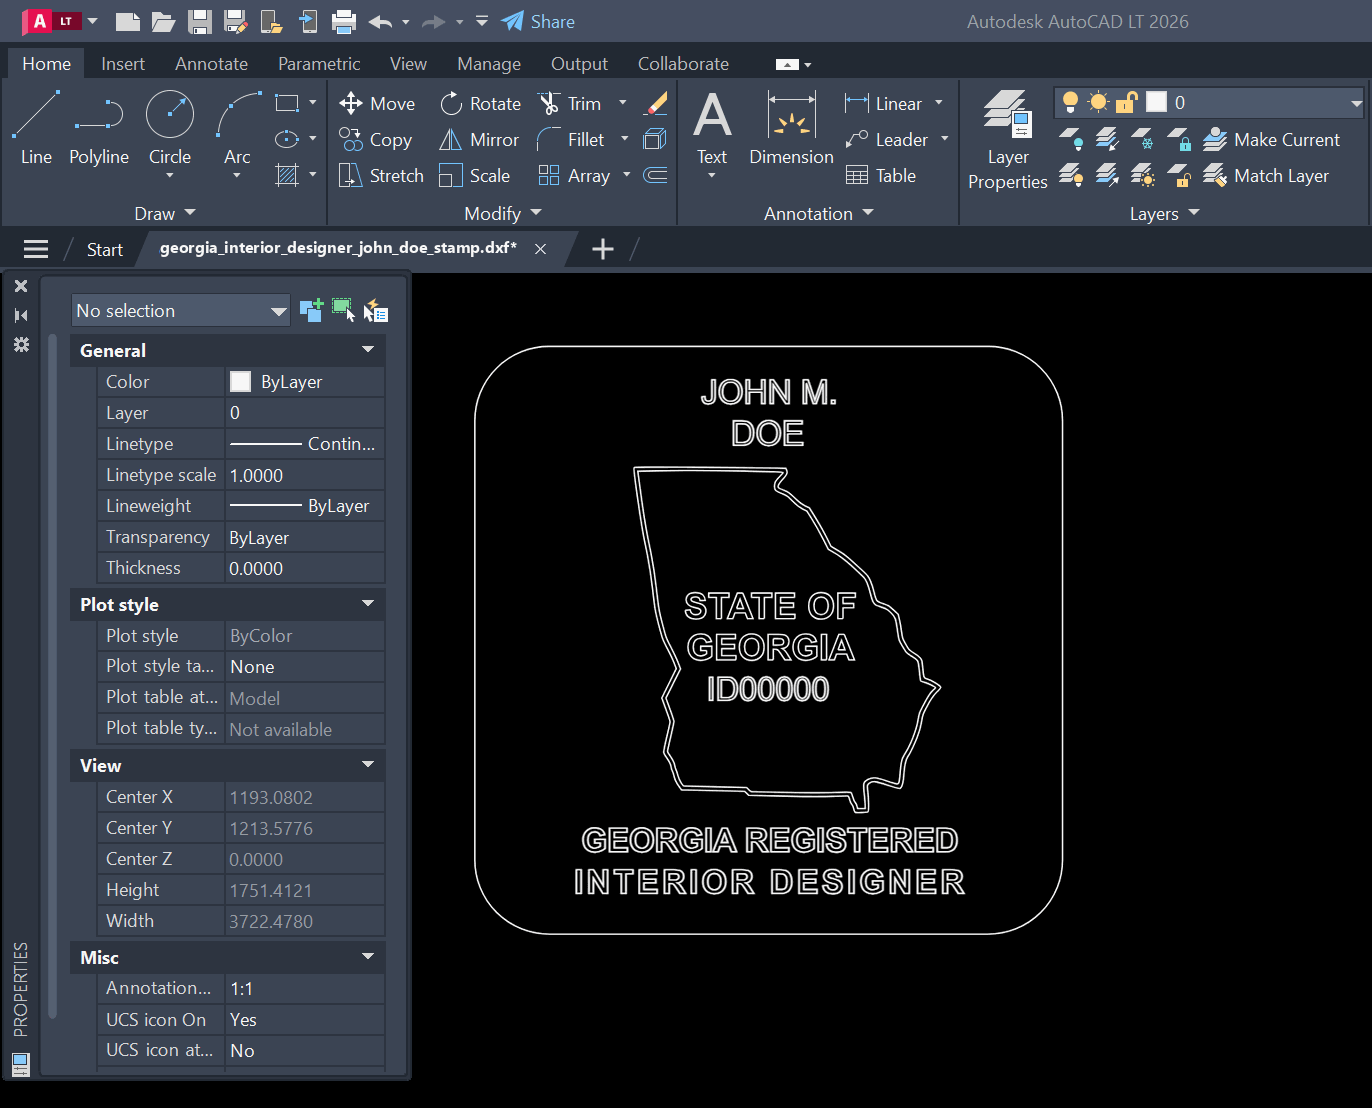Viewport: 1372px width, 1108px height.
Task: Open the Annotate ribbon tab
Action: click(211, 64)
